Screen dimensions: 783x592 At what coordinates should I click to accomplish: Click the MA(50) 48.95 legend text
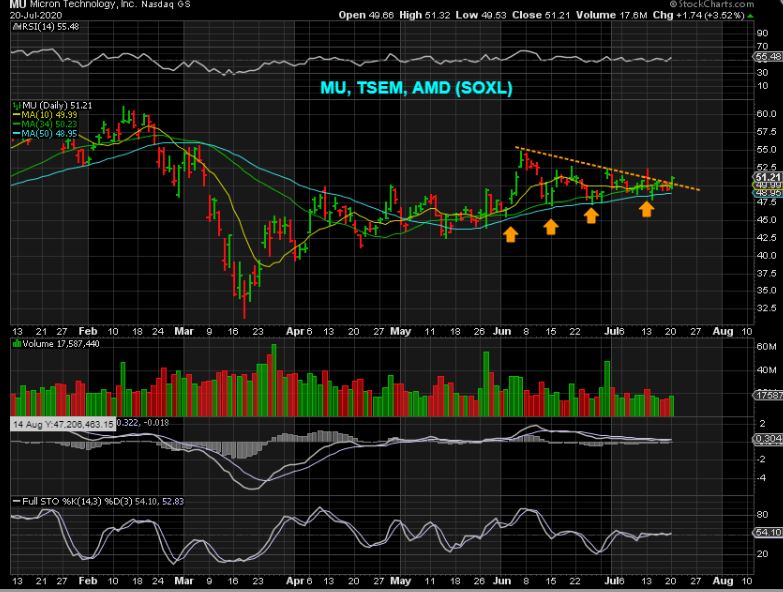pos(49,134)
